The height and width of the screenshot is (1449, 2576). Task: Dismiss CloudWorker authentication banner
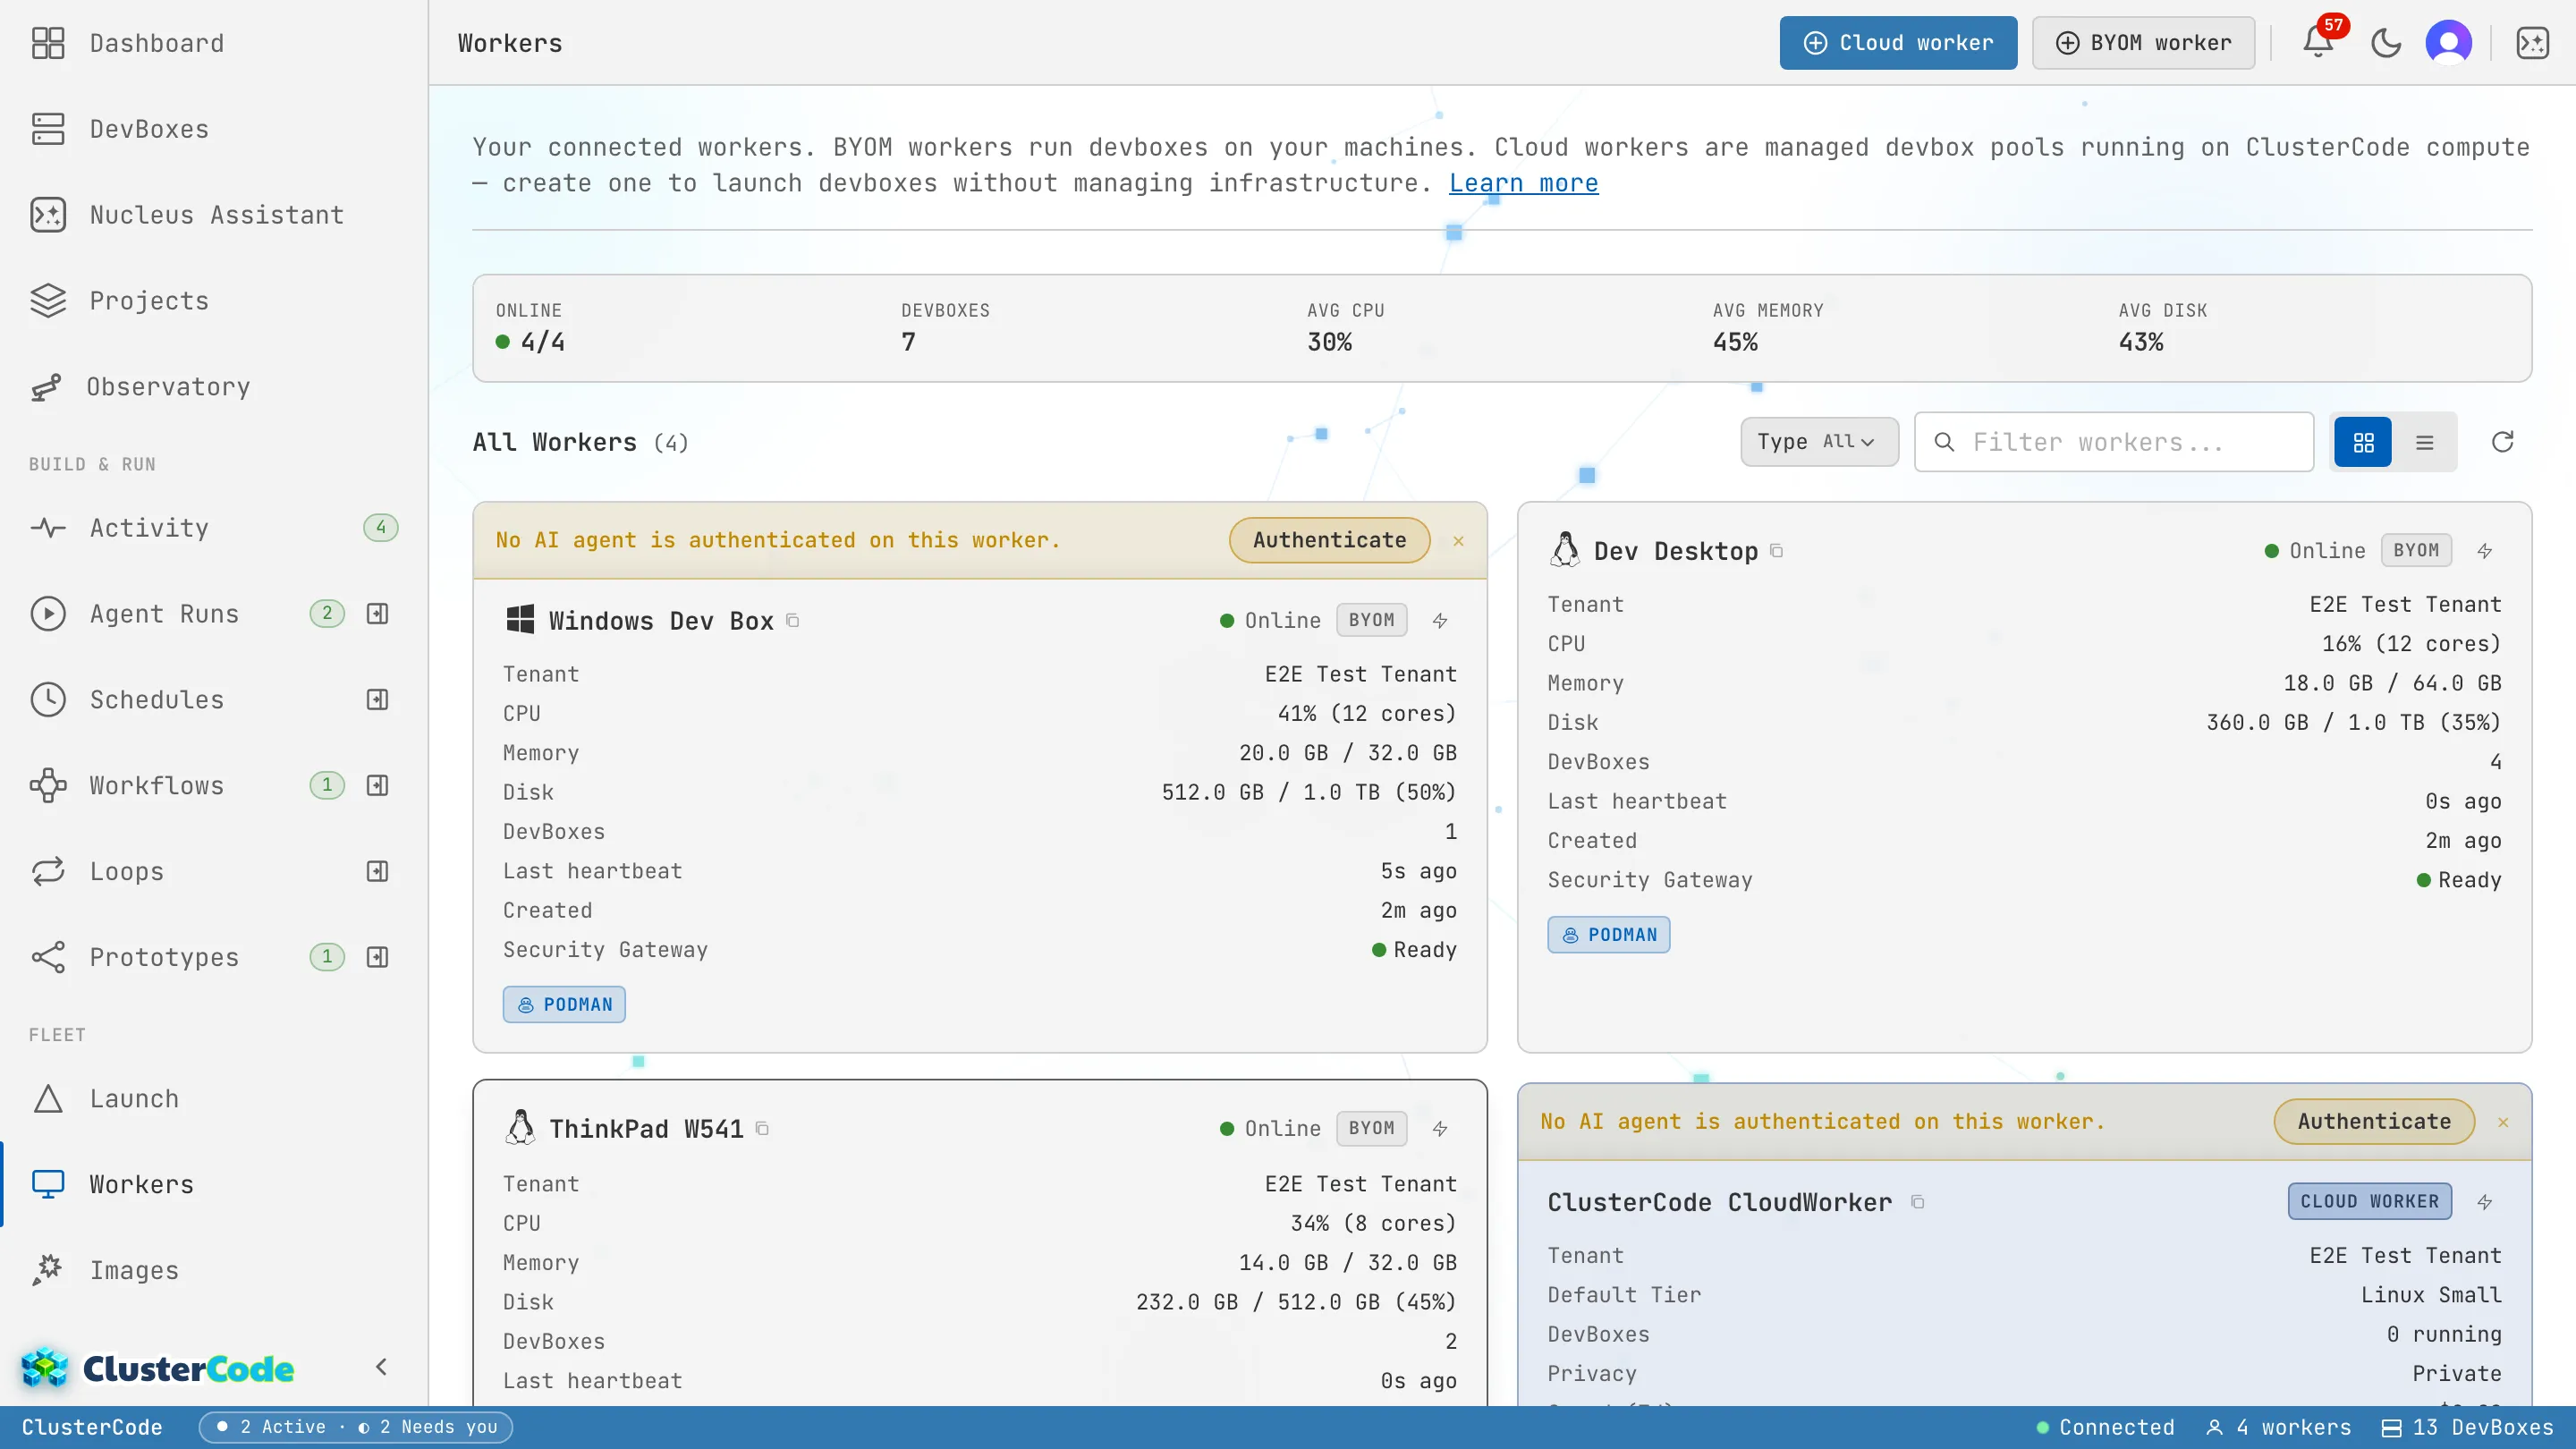[2503, 1123]
